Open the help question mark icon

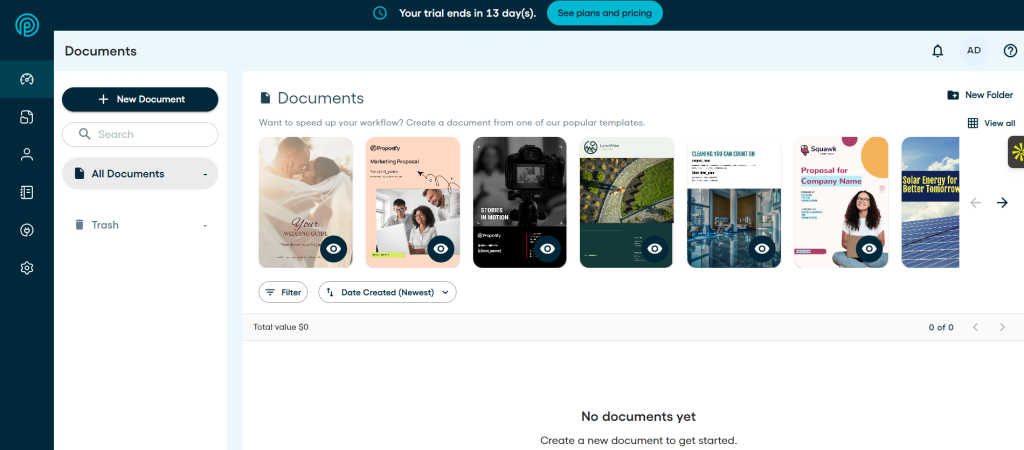[1010, 51]
